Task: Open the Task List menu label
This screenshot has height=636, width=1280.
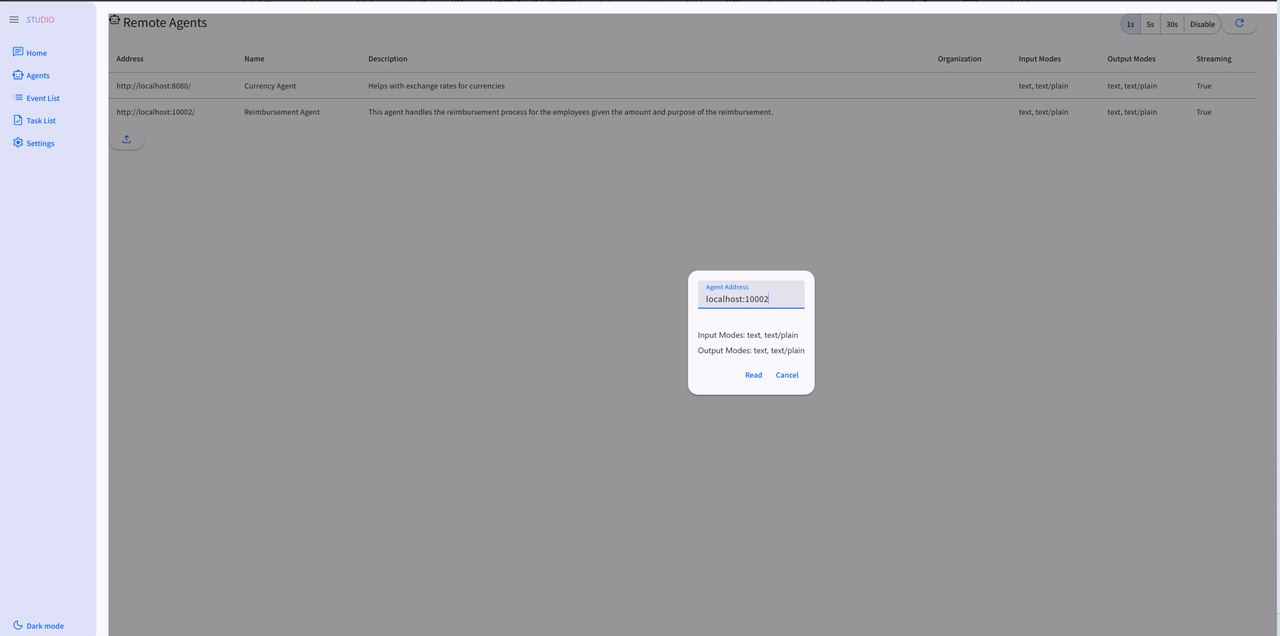Action: point(41,120)
